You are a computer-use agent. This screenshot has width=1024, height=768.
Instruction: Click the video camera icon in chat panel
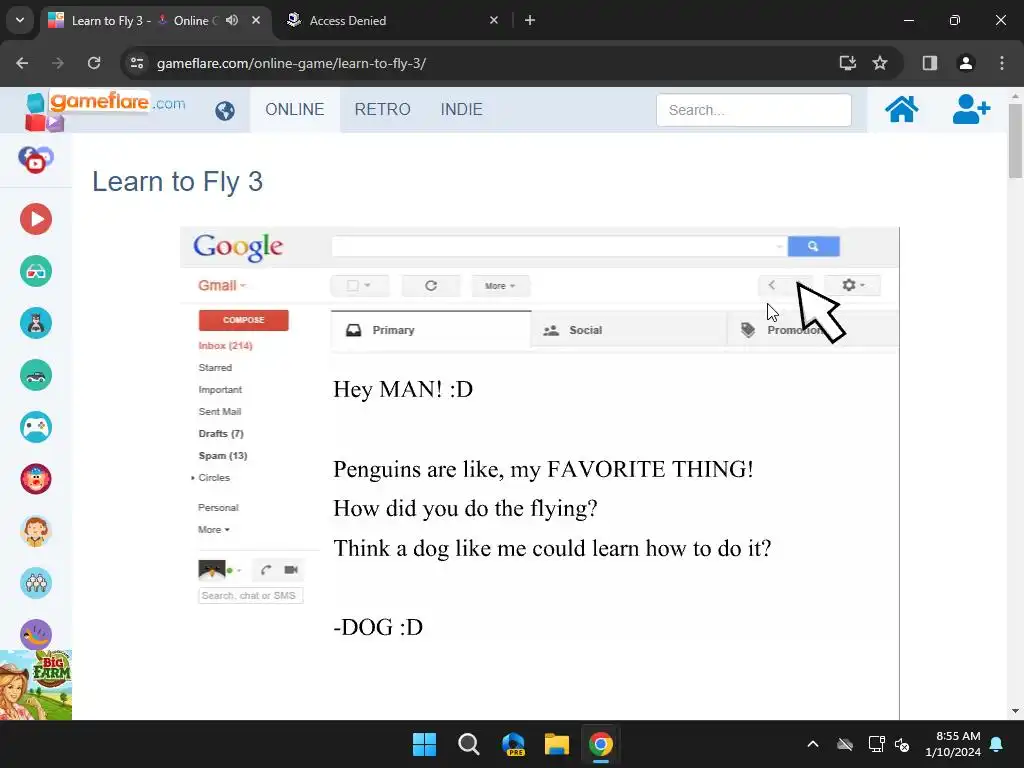[x=291, y=570]
